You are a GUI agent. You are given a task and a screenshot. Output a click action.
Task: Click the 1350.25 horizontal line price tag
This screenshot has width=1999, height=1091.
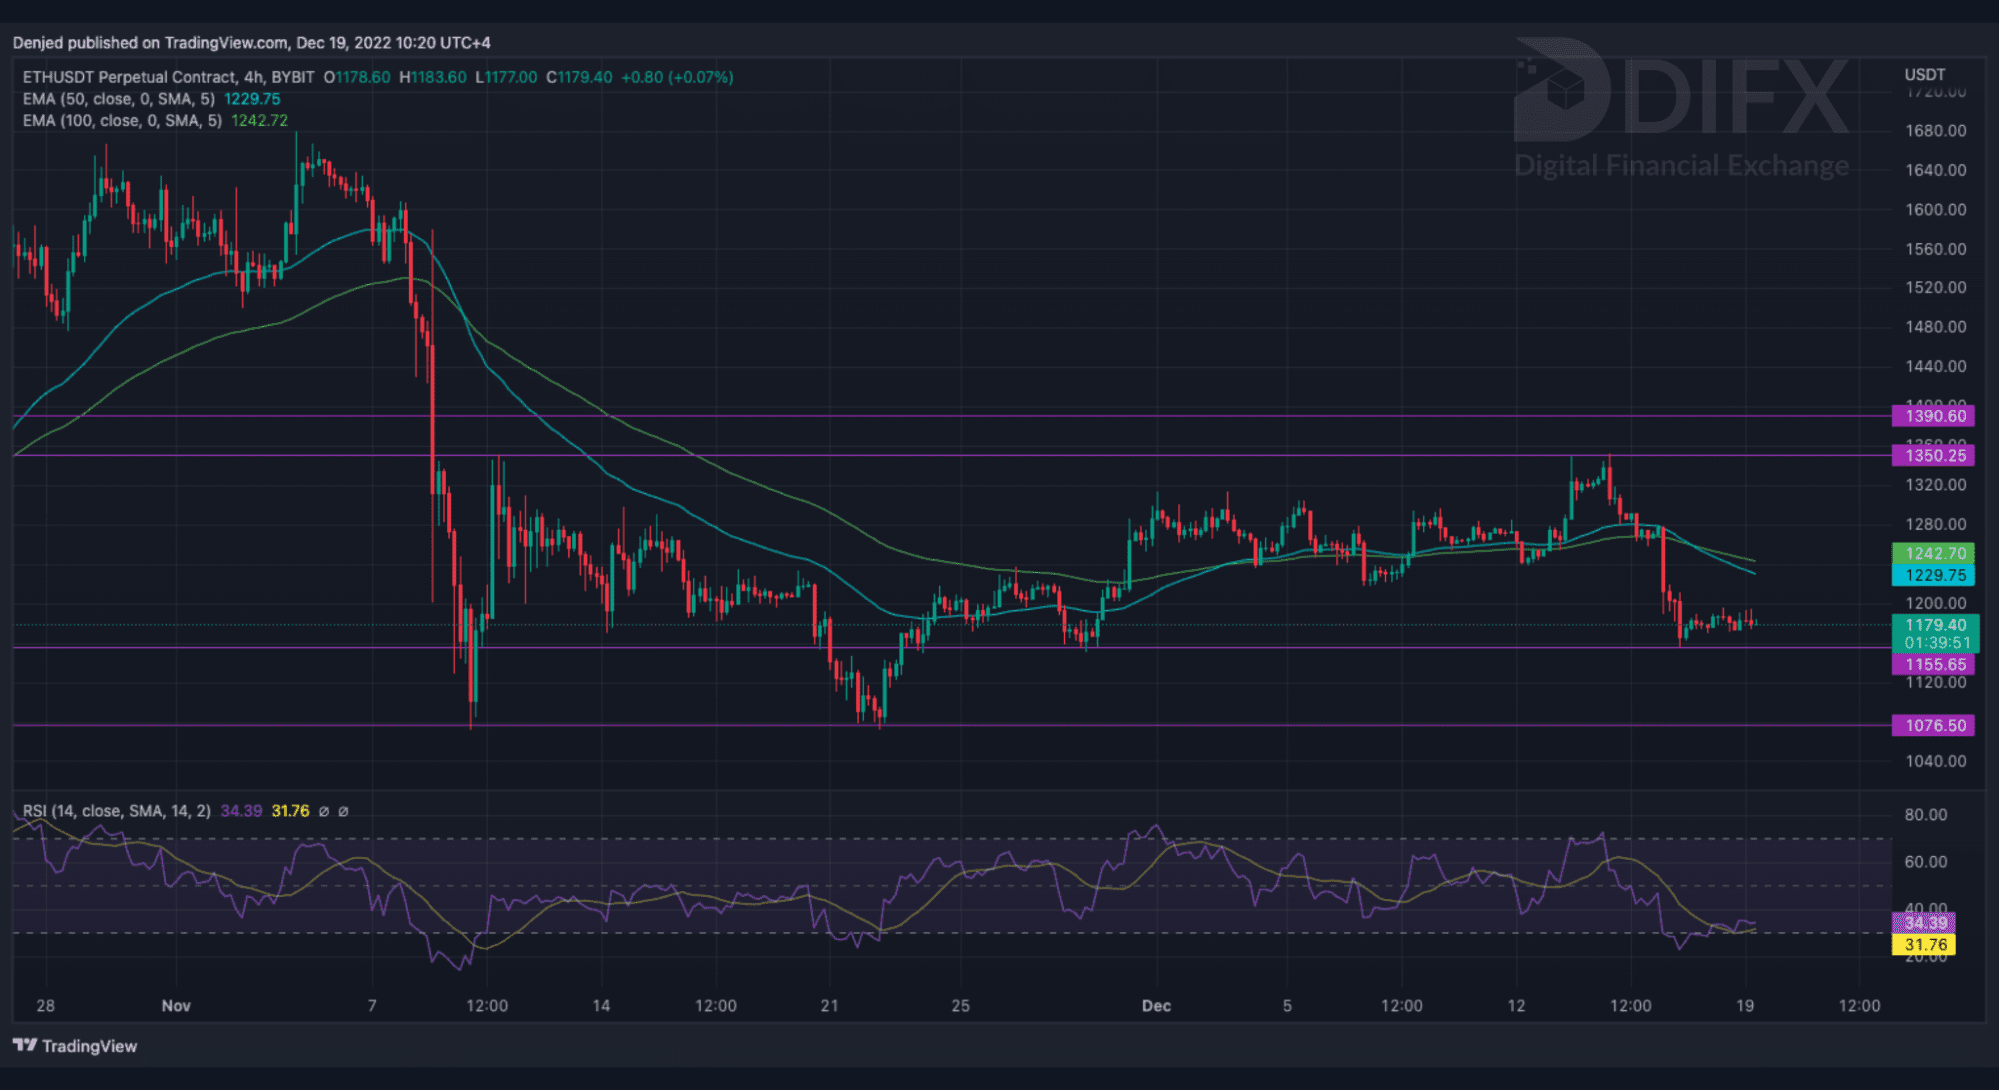pos(1933,455)
